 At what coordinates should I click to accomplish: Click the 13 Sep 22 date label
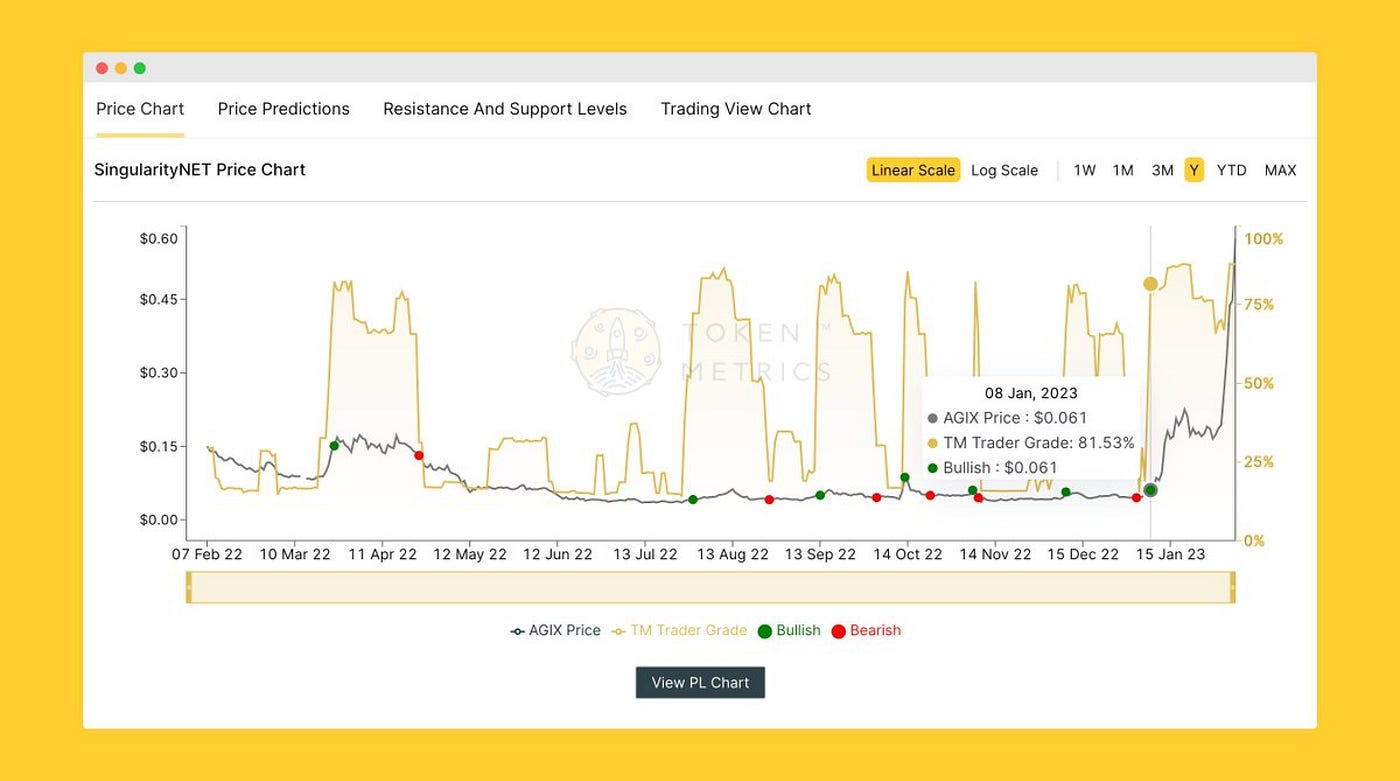pyautogui.click(x=821, y=554)
